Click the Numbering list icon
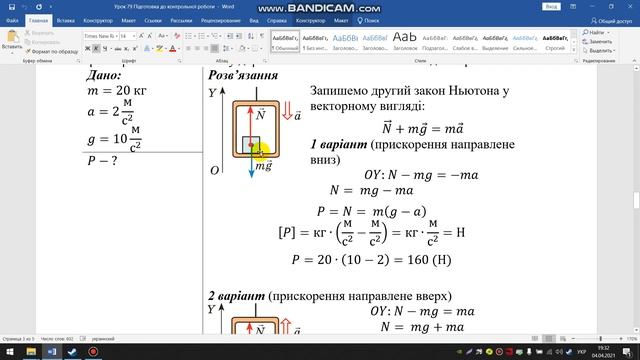Screen dimensions: 640x360 pyautogui.click(x=201, y=36)
